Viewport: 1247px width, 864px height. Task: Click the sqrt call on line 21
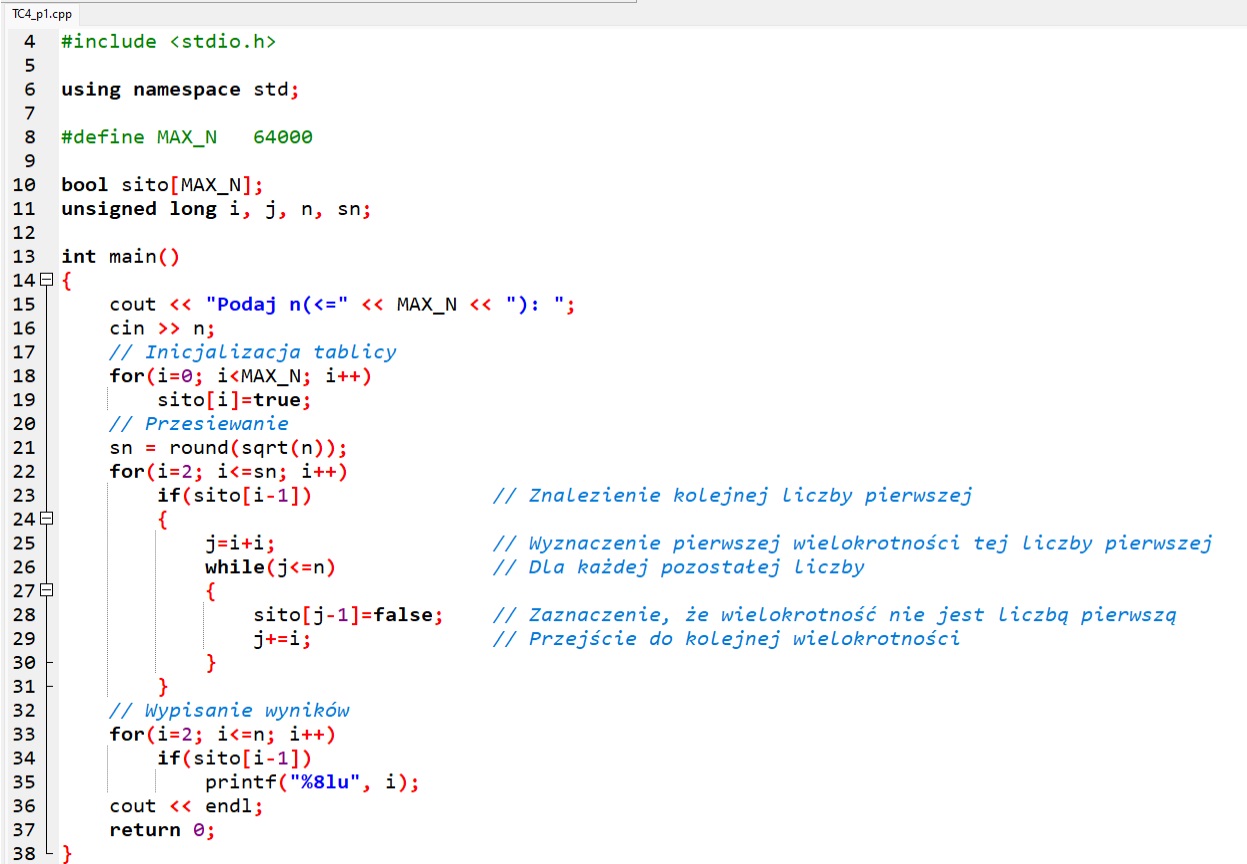258,448
